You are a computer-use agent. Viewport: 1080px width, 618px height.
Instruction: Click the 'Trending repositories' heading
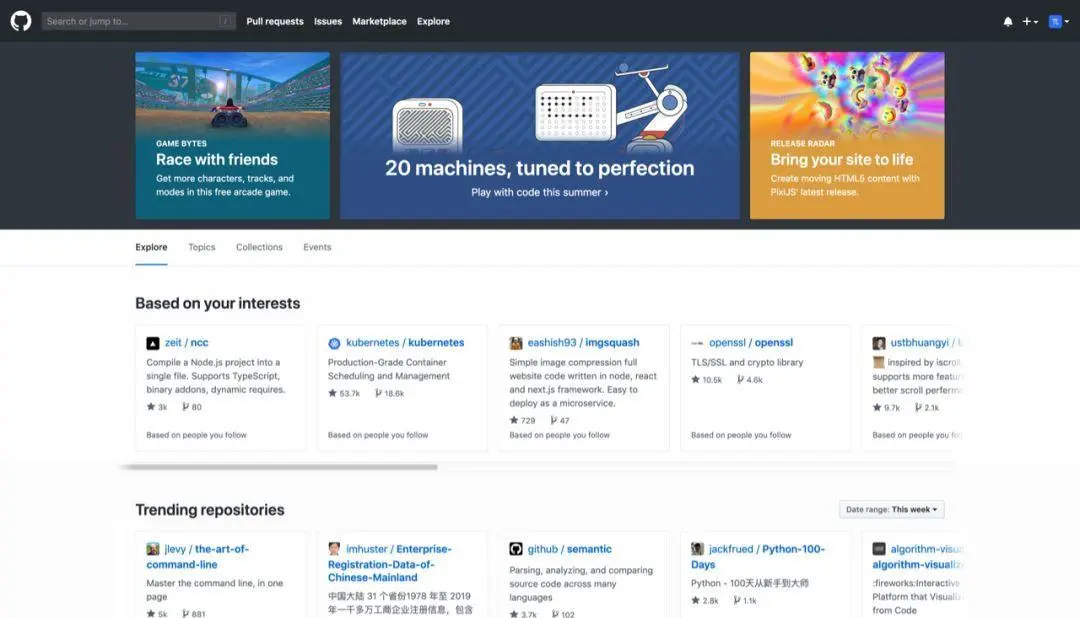[x=210, y=510]
